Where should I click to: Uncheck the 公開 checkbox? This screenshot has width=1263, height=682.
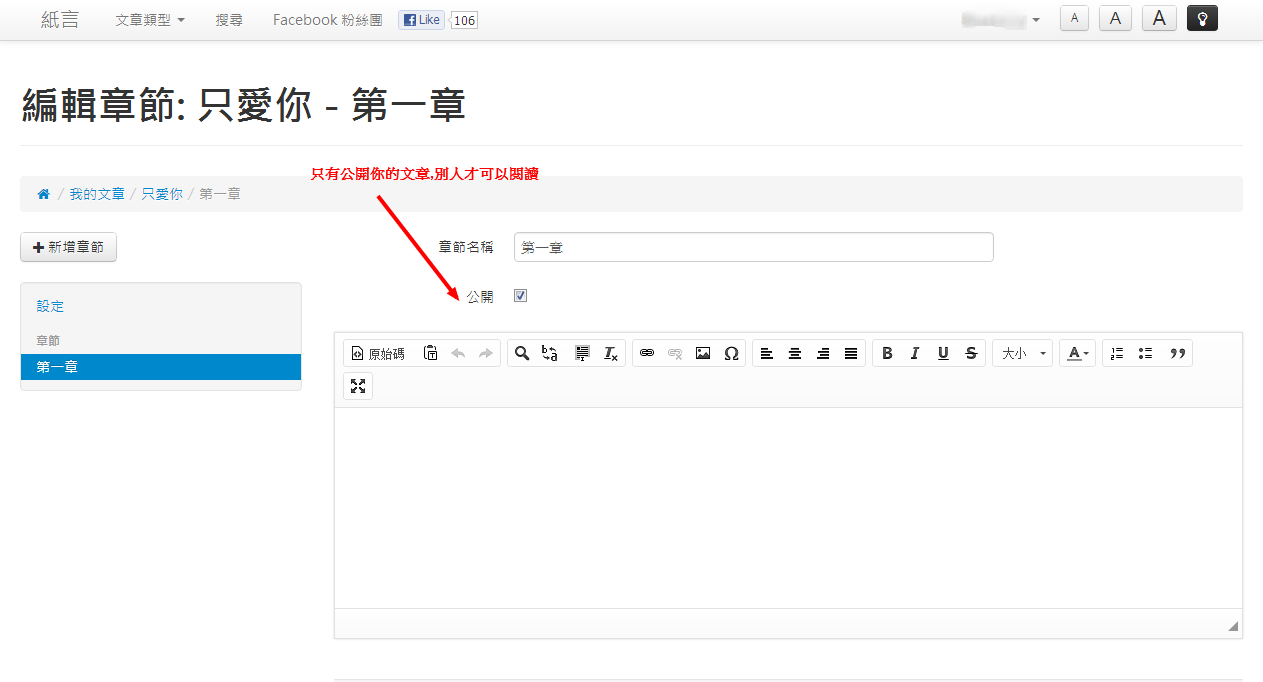pyautogui.click(x=520, y=296)
